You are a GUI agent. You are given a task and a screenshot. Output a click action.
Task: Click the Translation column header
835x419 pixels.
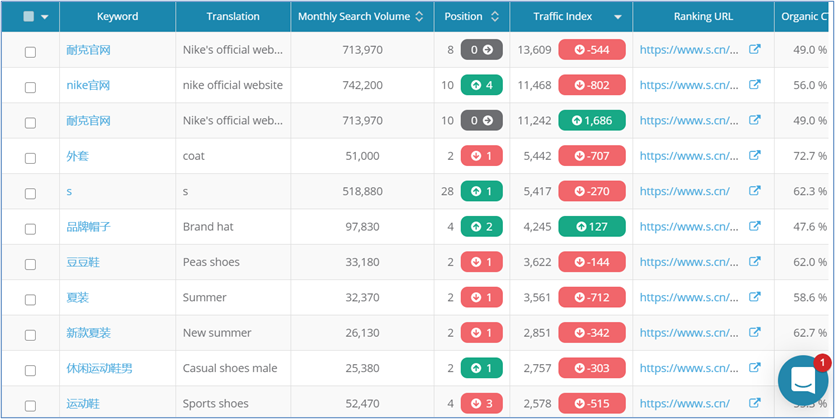[233, 17]
